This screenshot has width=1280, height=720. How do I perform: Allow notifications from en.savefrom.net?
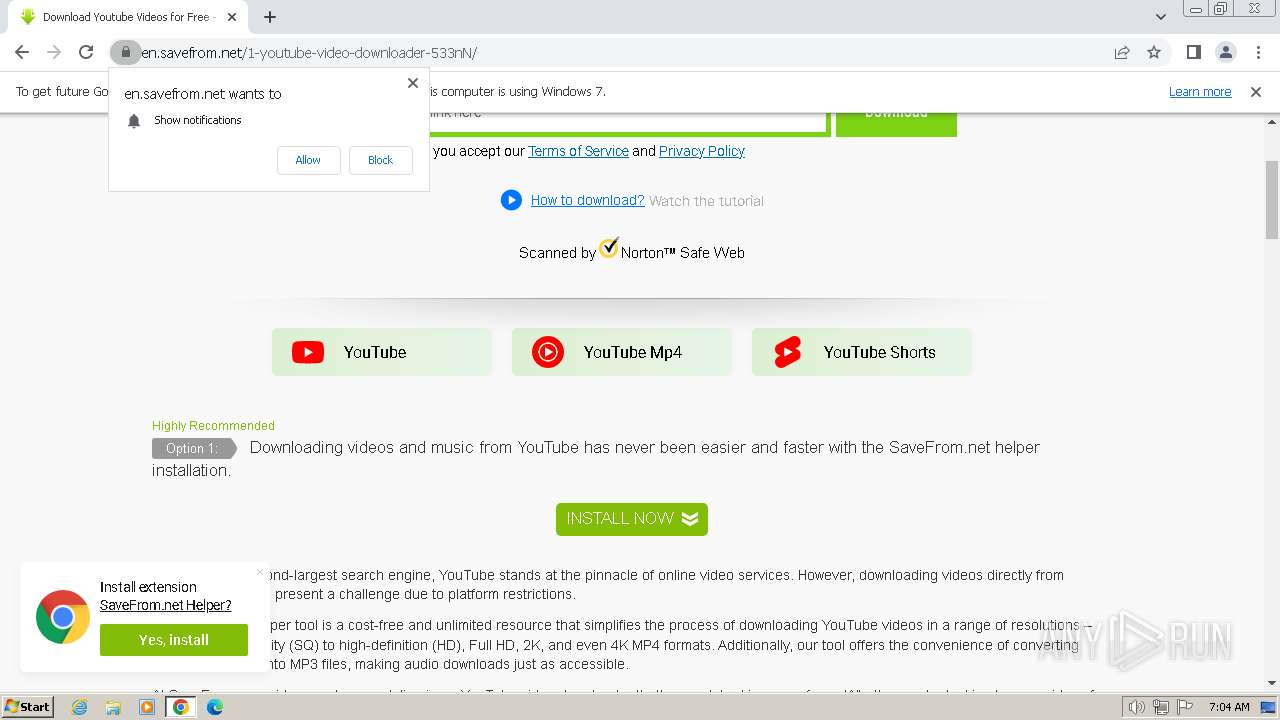[x=308, y=160]
